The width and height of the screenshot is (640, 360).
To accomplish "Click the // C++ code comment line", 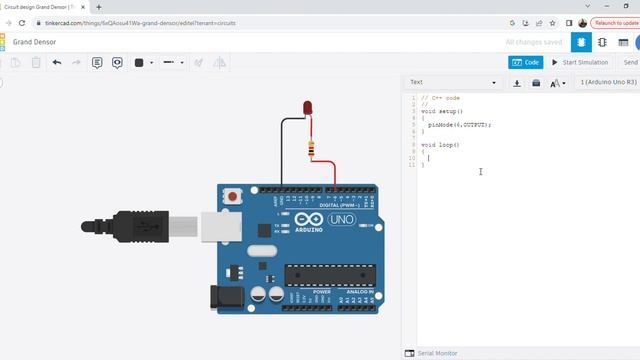I will coord(440,98).
